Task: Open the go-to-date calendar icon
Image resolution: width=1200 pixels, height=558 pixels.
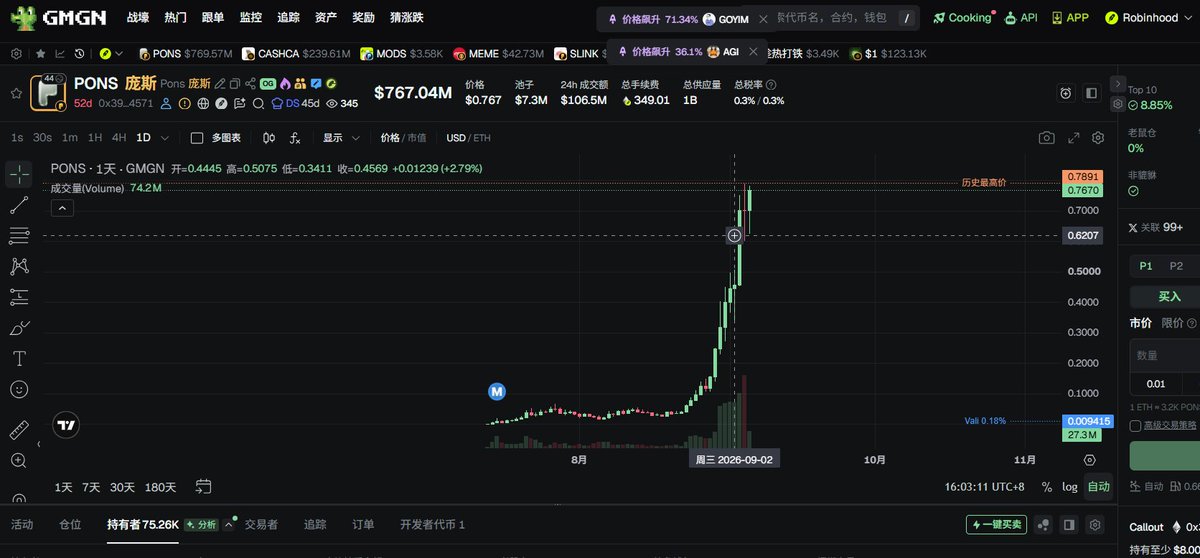Action: [204, 487]
